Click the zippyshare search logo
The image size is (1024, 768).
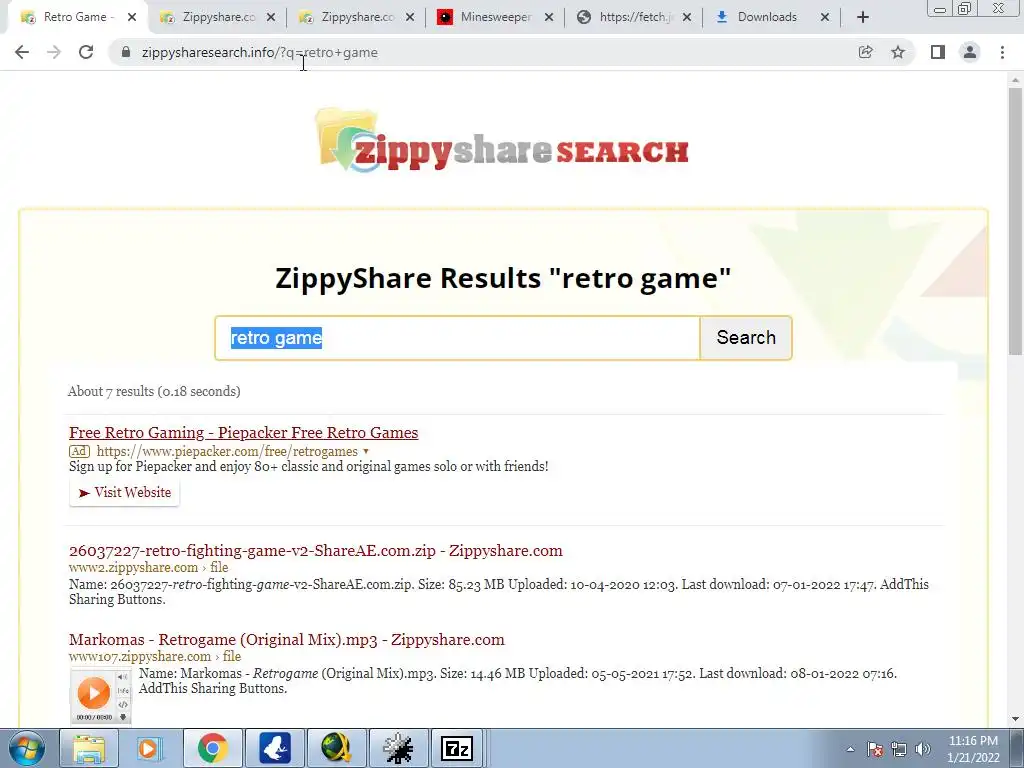tap(502, 141)
